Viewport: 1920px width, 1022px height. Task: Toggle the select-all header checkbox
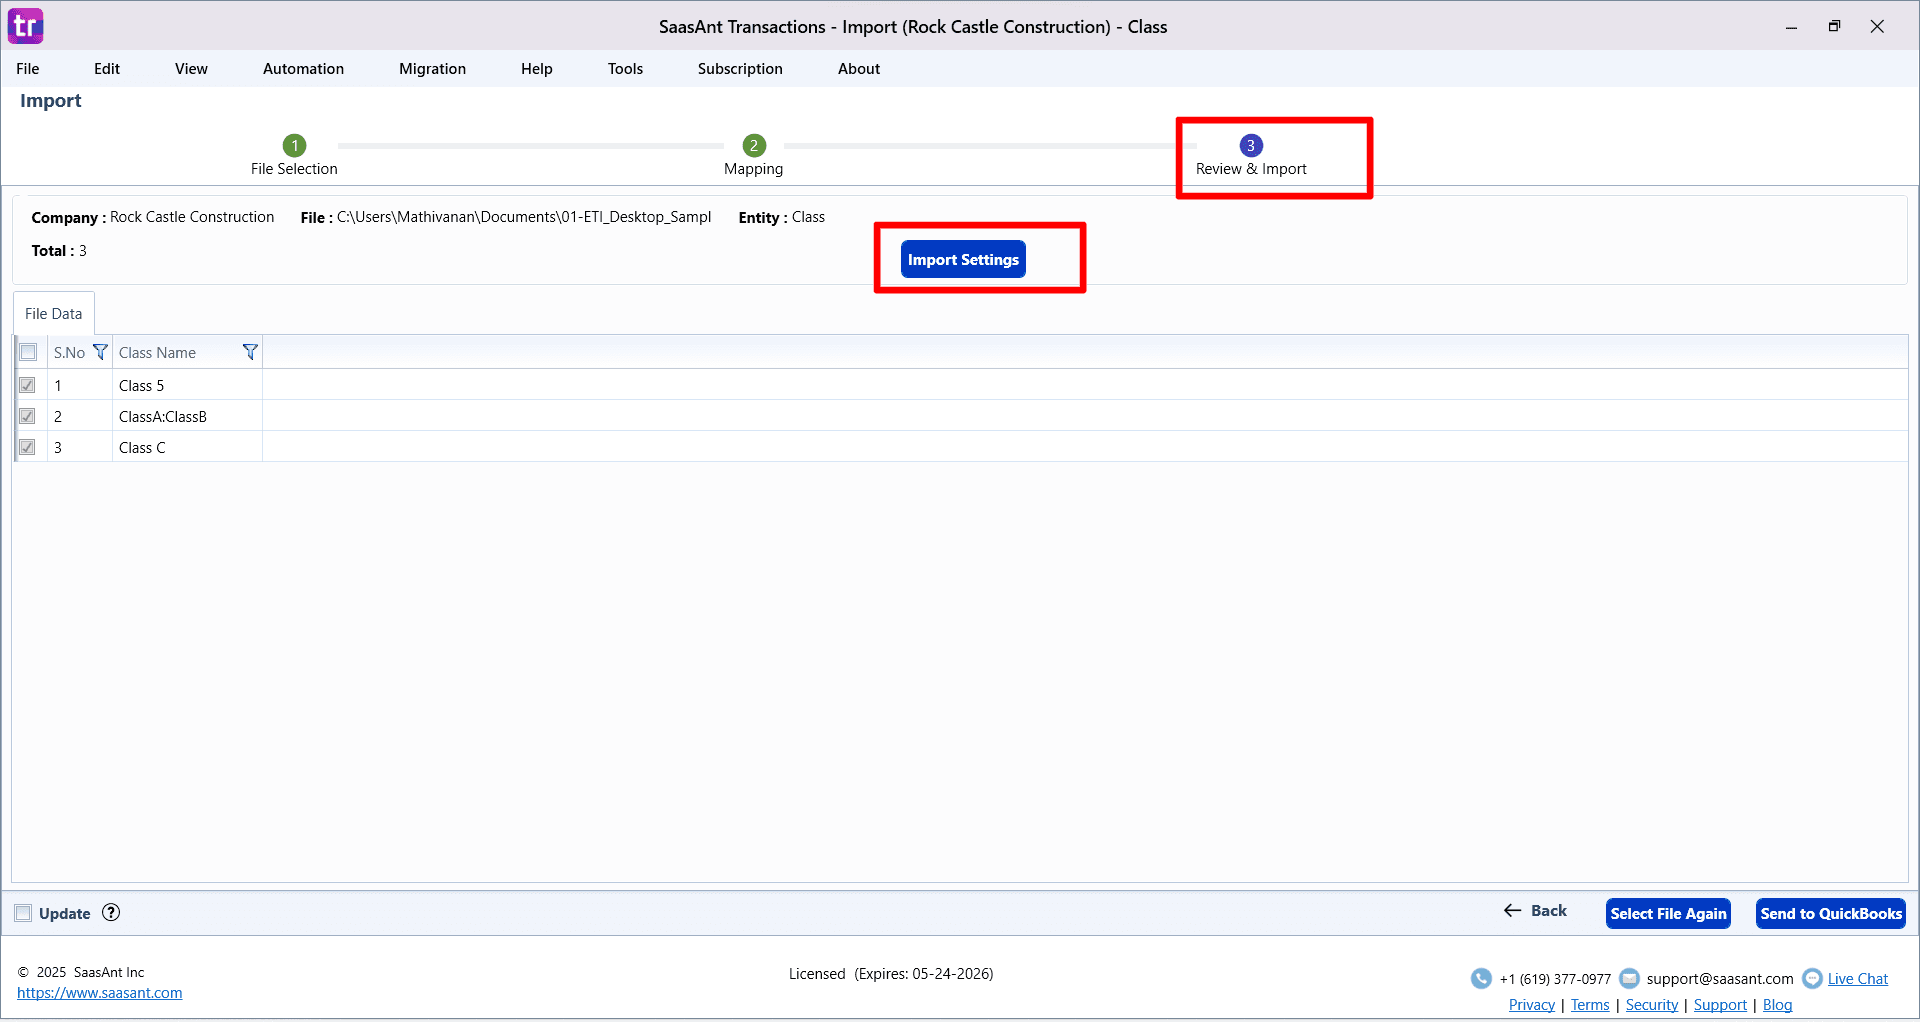pos(28,352)
